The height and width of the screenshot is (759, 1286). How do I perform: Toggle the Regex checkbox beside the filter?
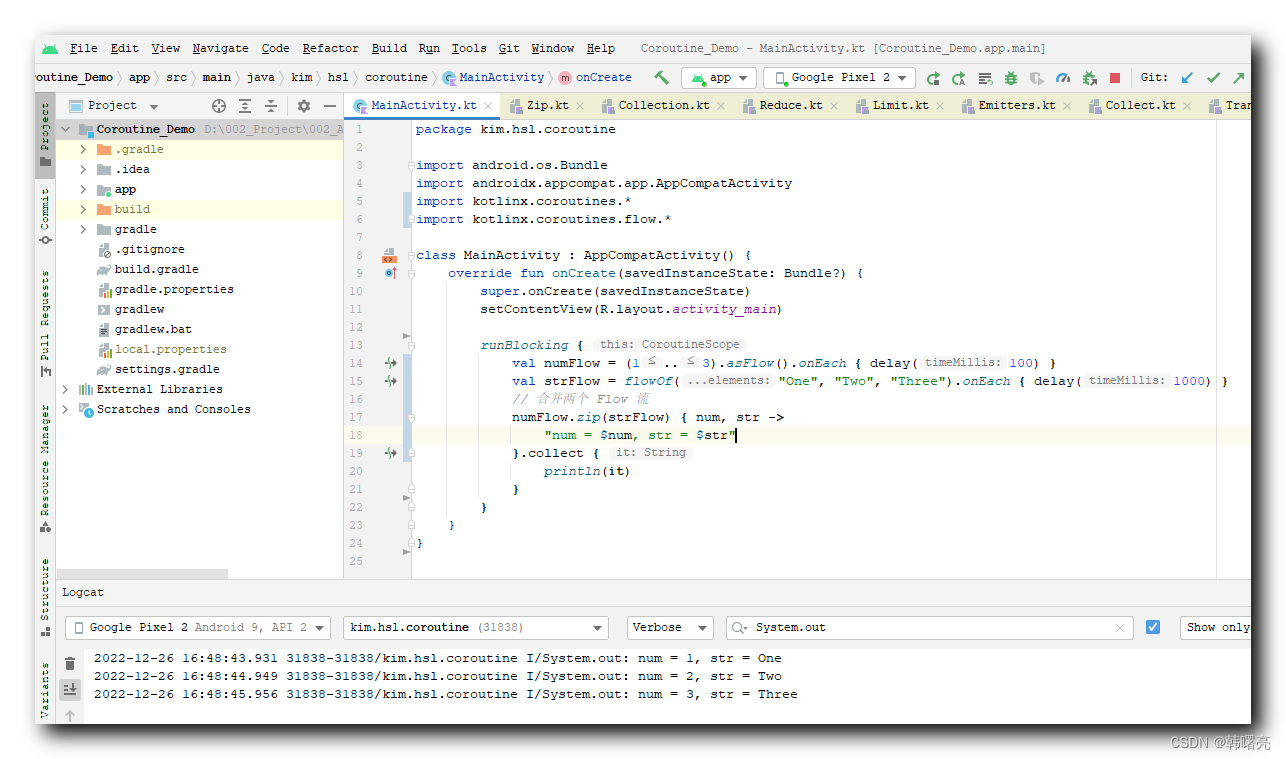pyautogui.click(x=1153, y=627)
